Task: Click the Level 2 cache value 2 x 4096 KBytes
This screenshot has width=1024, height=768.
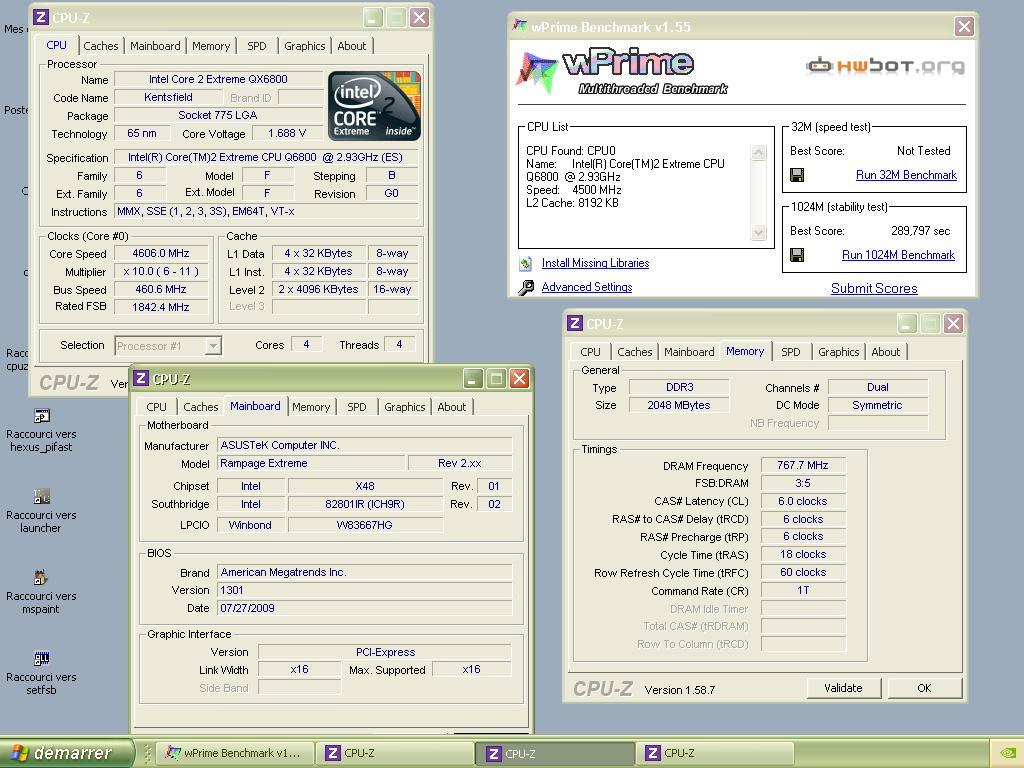Action: pyautogui.click(x=318, y=289)
